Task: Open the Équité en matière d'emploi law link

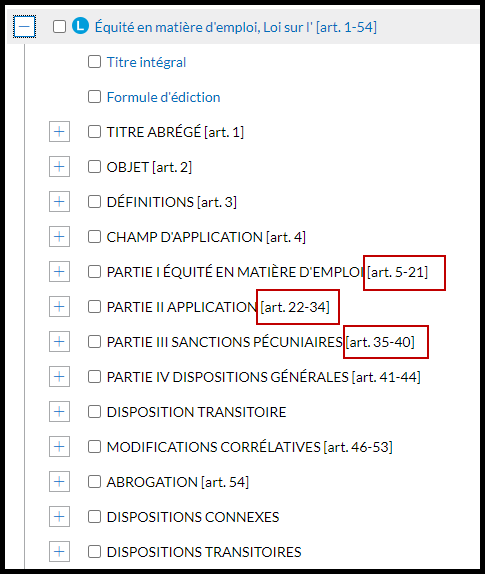Action: [x=236, y=27]
